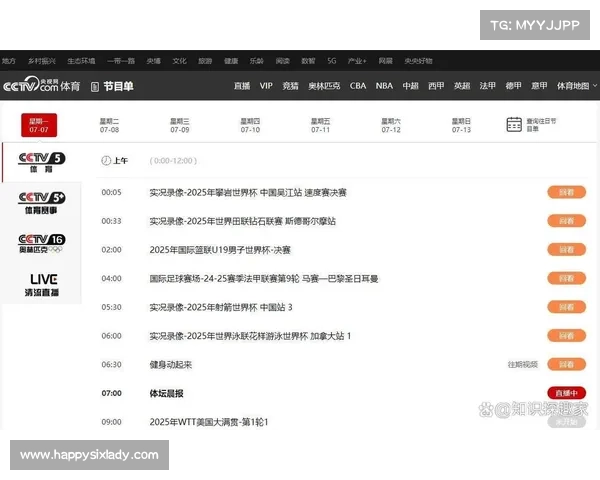Go to the NBA section

[384, 86]
